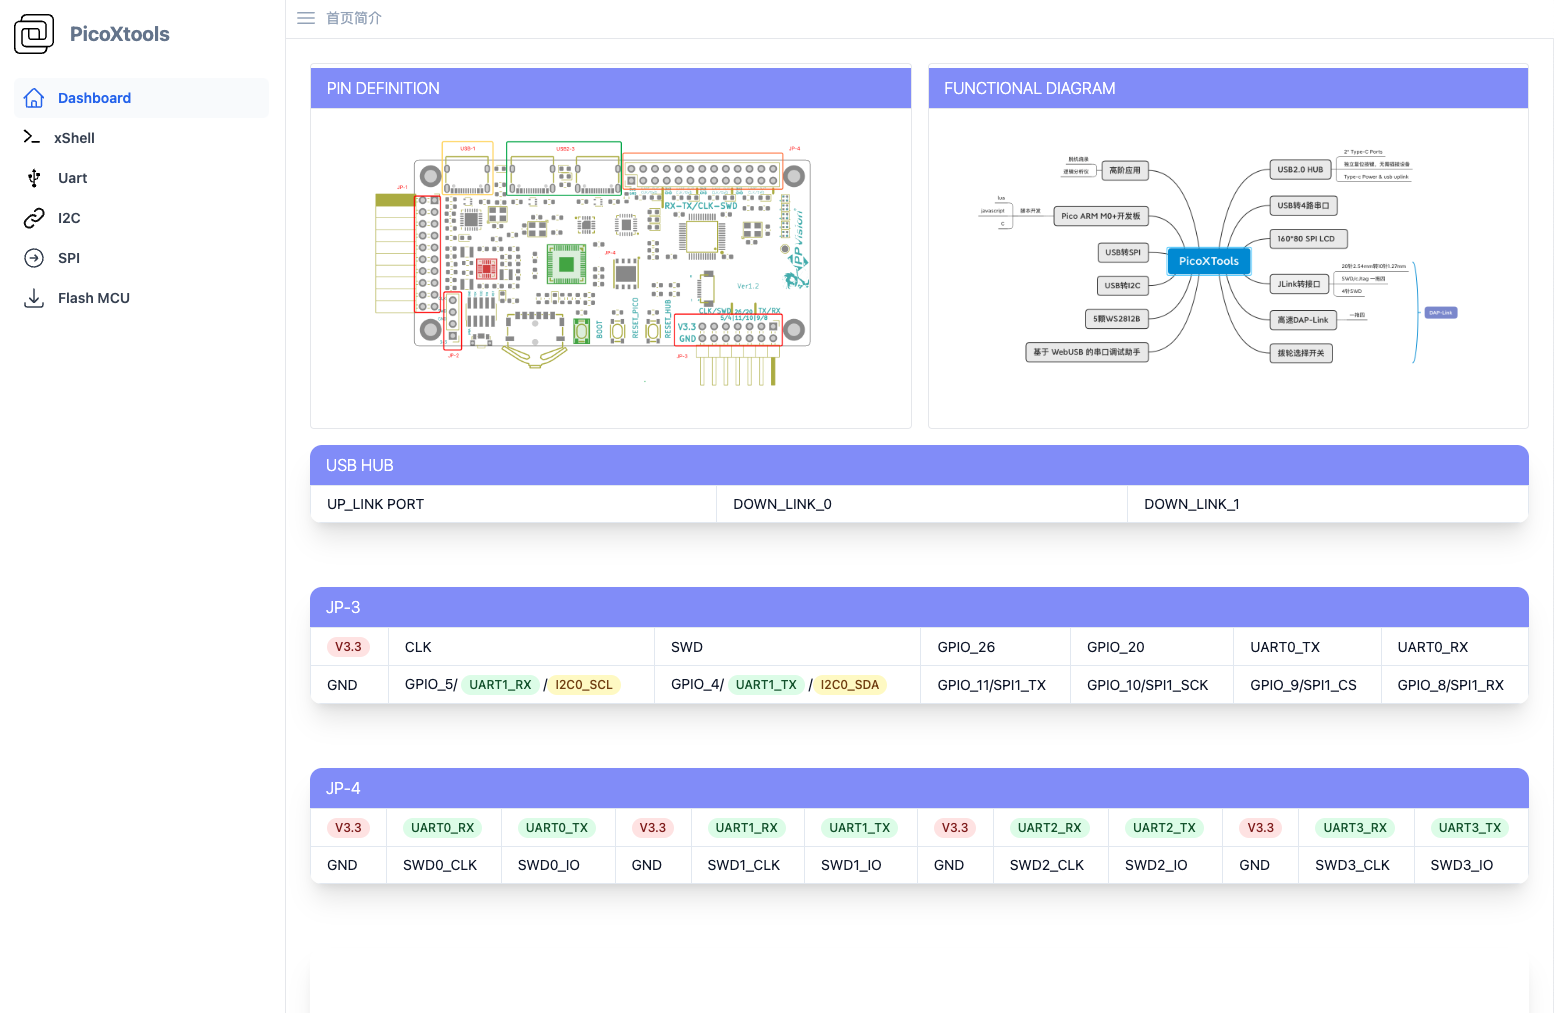The width and height of the screenshot is (1554, 1013).
Task: Click the UART3_RX tag
Action: (1355, 828)
